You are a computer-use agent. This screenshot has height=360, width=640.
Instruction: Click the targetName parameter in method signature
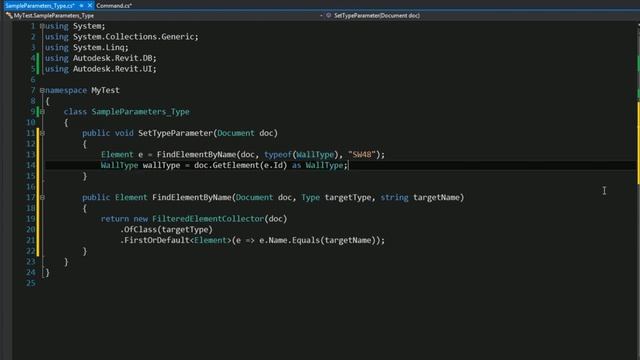point(436,197)
